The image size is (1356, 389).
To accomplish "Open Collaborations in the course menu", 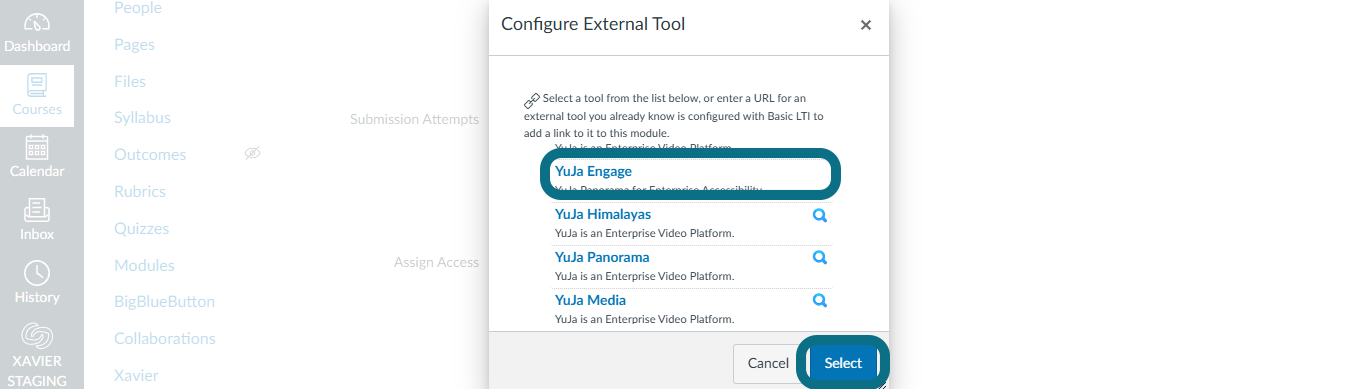I will pos(165,338).
